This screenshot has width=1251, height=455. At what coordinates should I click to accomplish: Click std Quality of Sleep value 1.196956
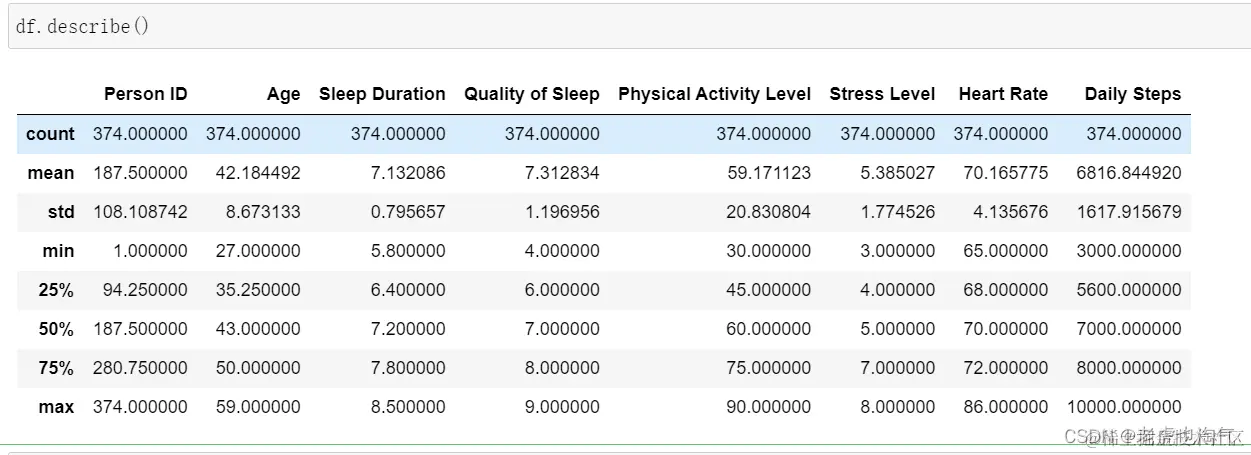562,212
